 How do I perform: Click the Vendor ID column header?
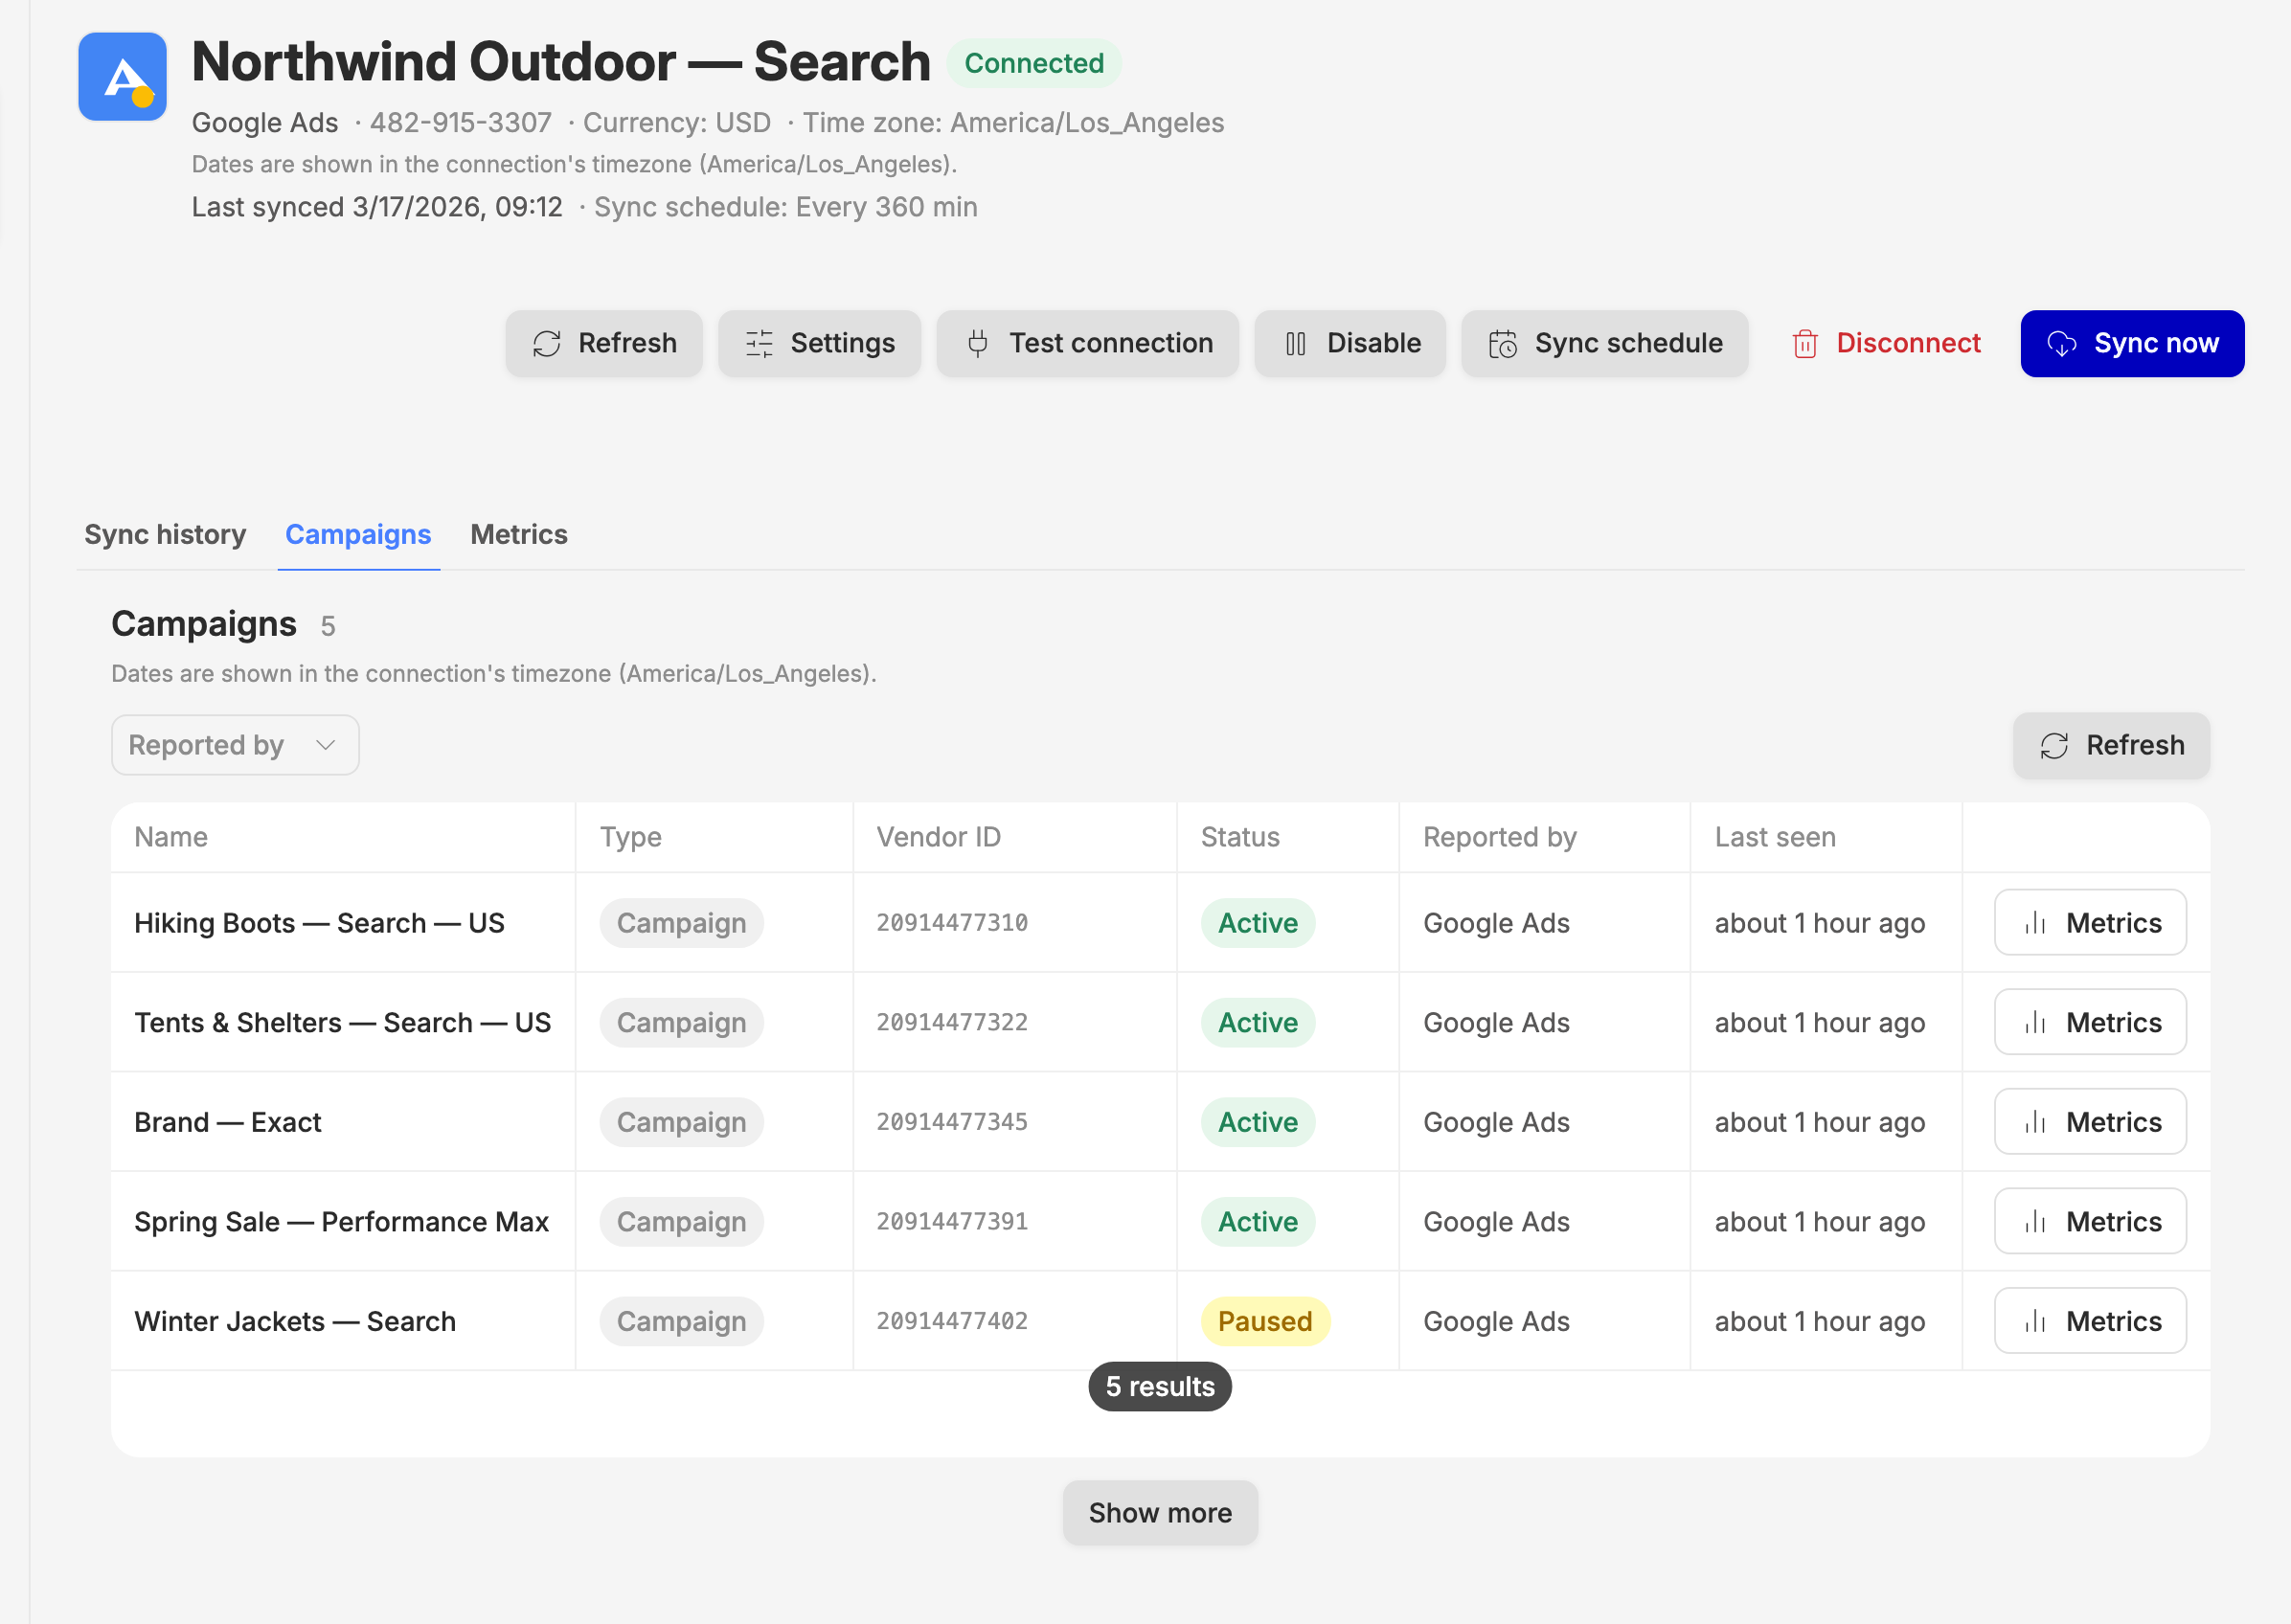point(938,837)
